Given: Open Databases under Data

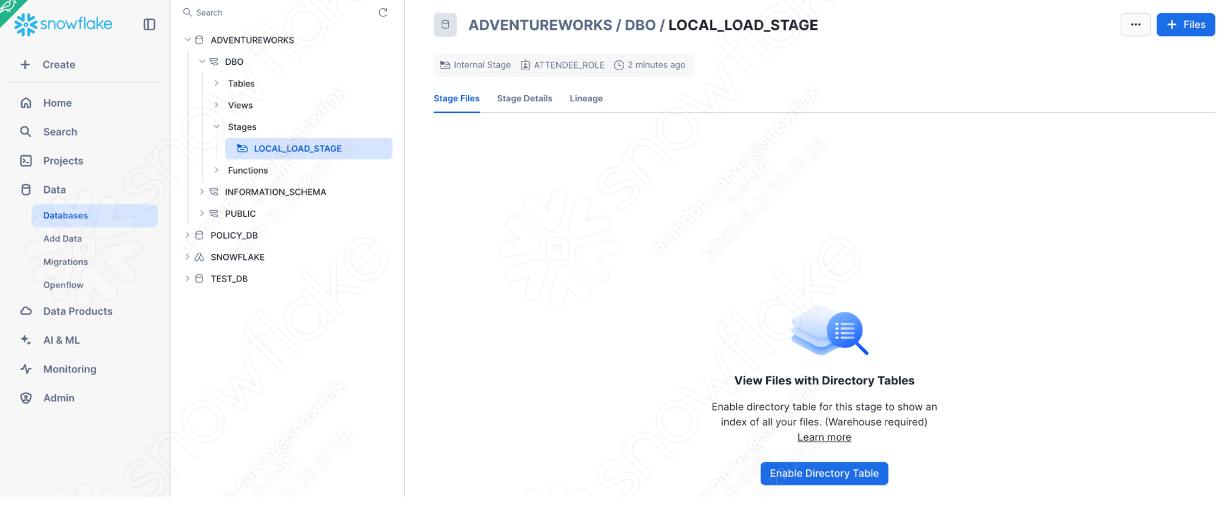Looking at the screenshot, I should 94,216.
